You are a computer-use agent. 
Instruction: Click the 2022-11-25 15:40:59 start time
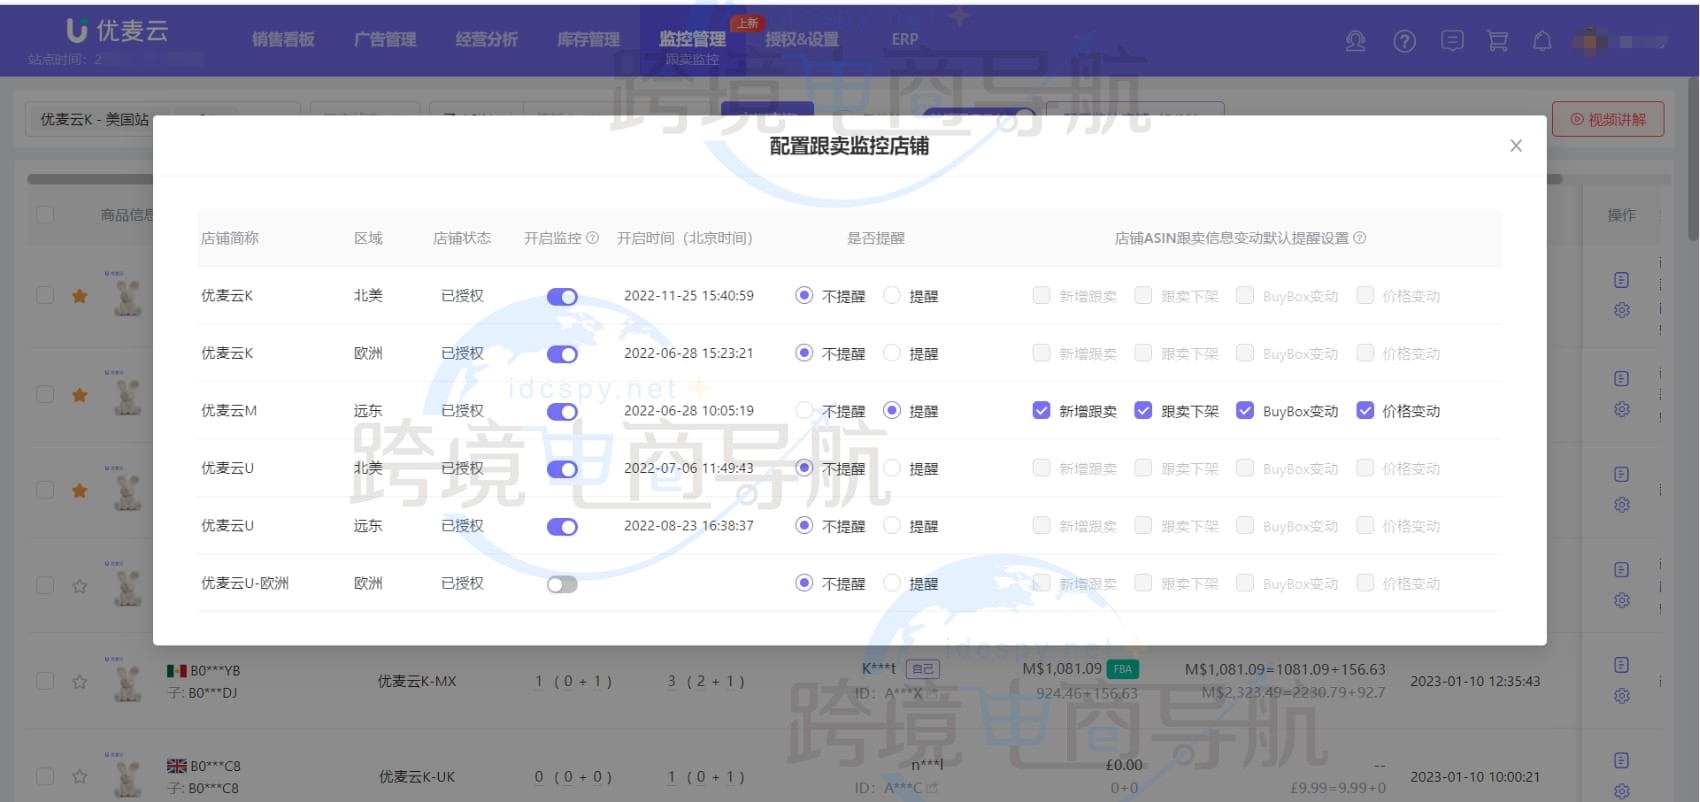click(x=689, y=296)
